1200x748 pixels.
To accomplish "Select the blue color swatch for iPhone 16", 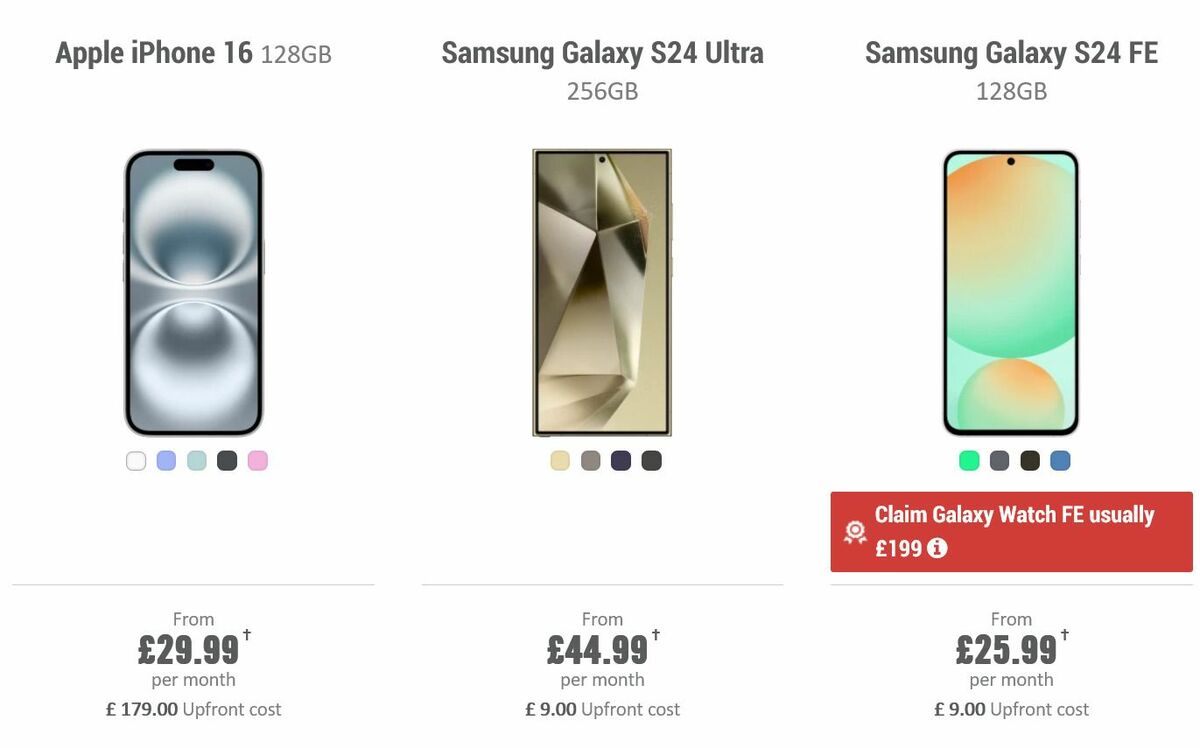I will point(166,461).
